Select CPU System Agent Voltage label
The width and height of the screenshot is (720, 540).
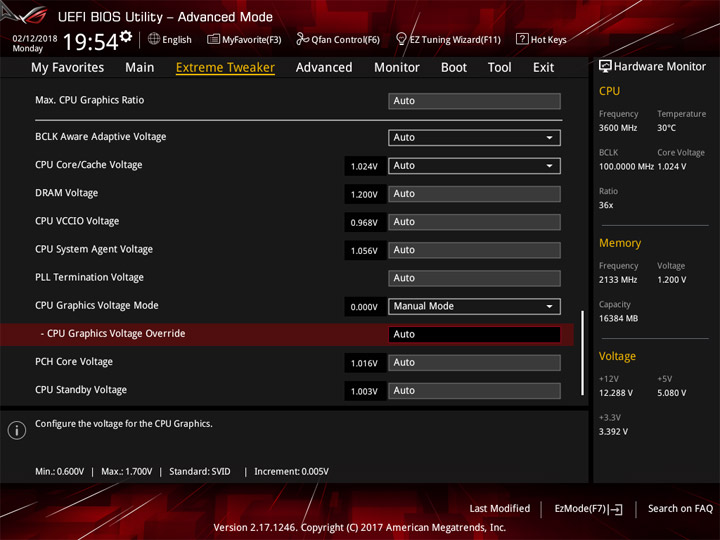94,249
